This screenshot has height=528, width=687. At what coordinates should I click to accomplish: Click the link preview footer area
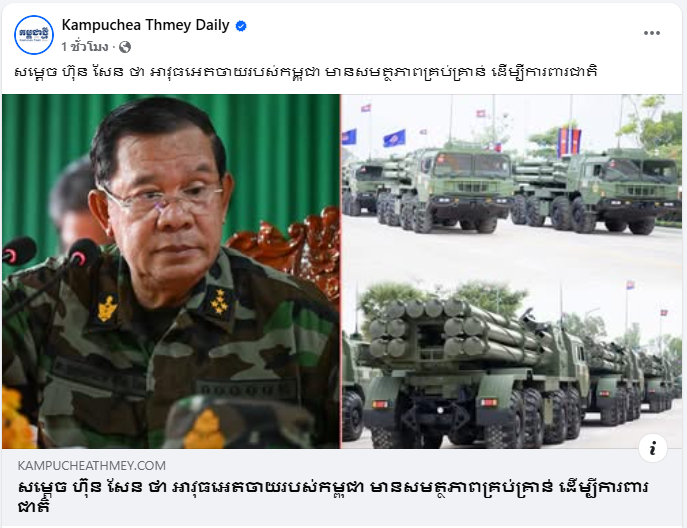click(x=342, y=487)
